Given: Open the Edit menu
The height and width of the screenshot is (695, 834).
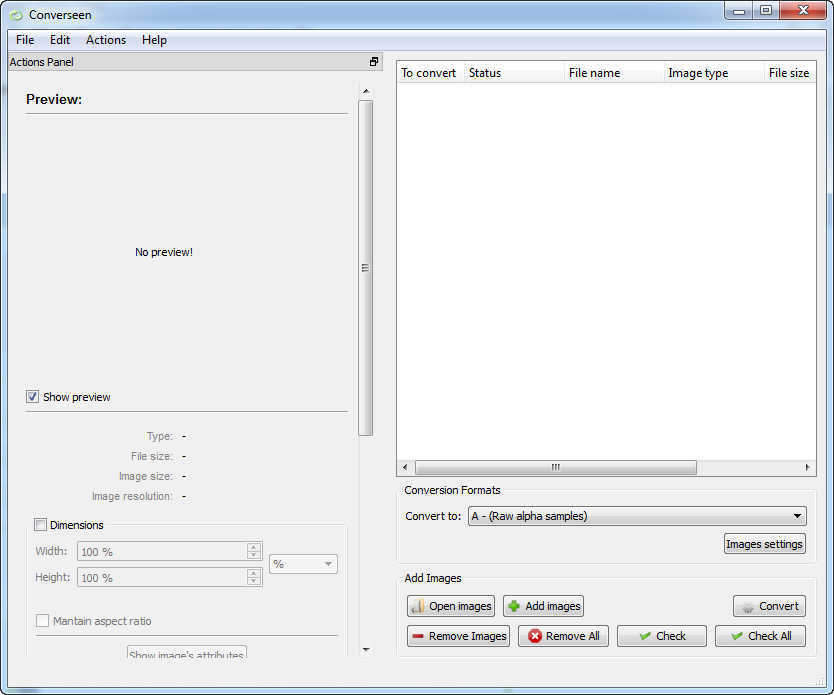Looking at the screenshot, I should 60,40.
